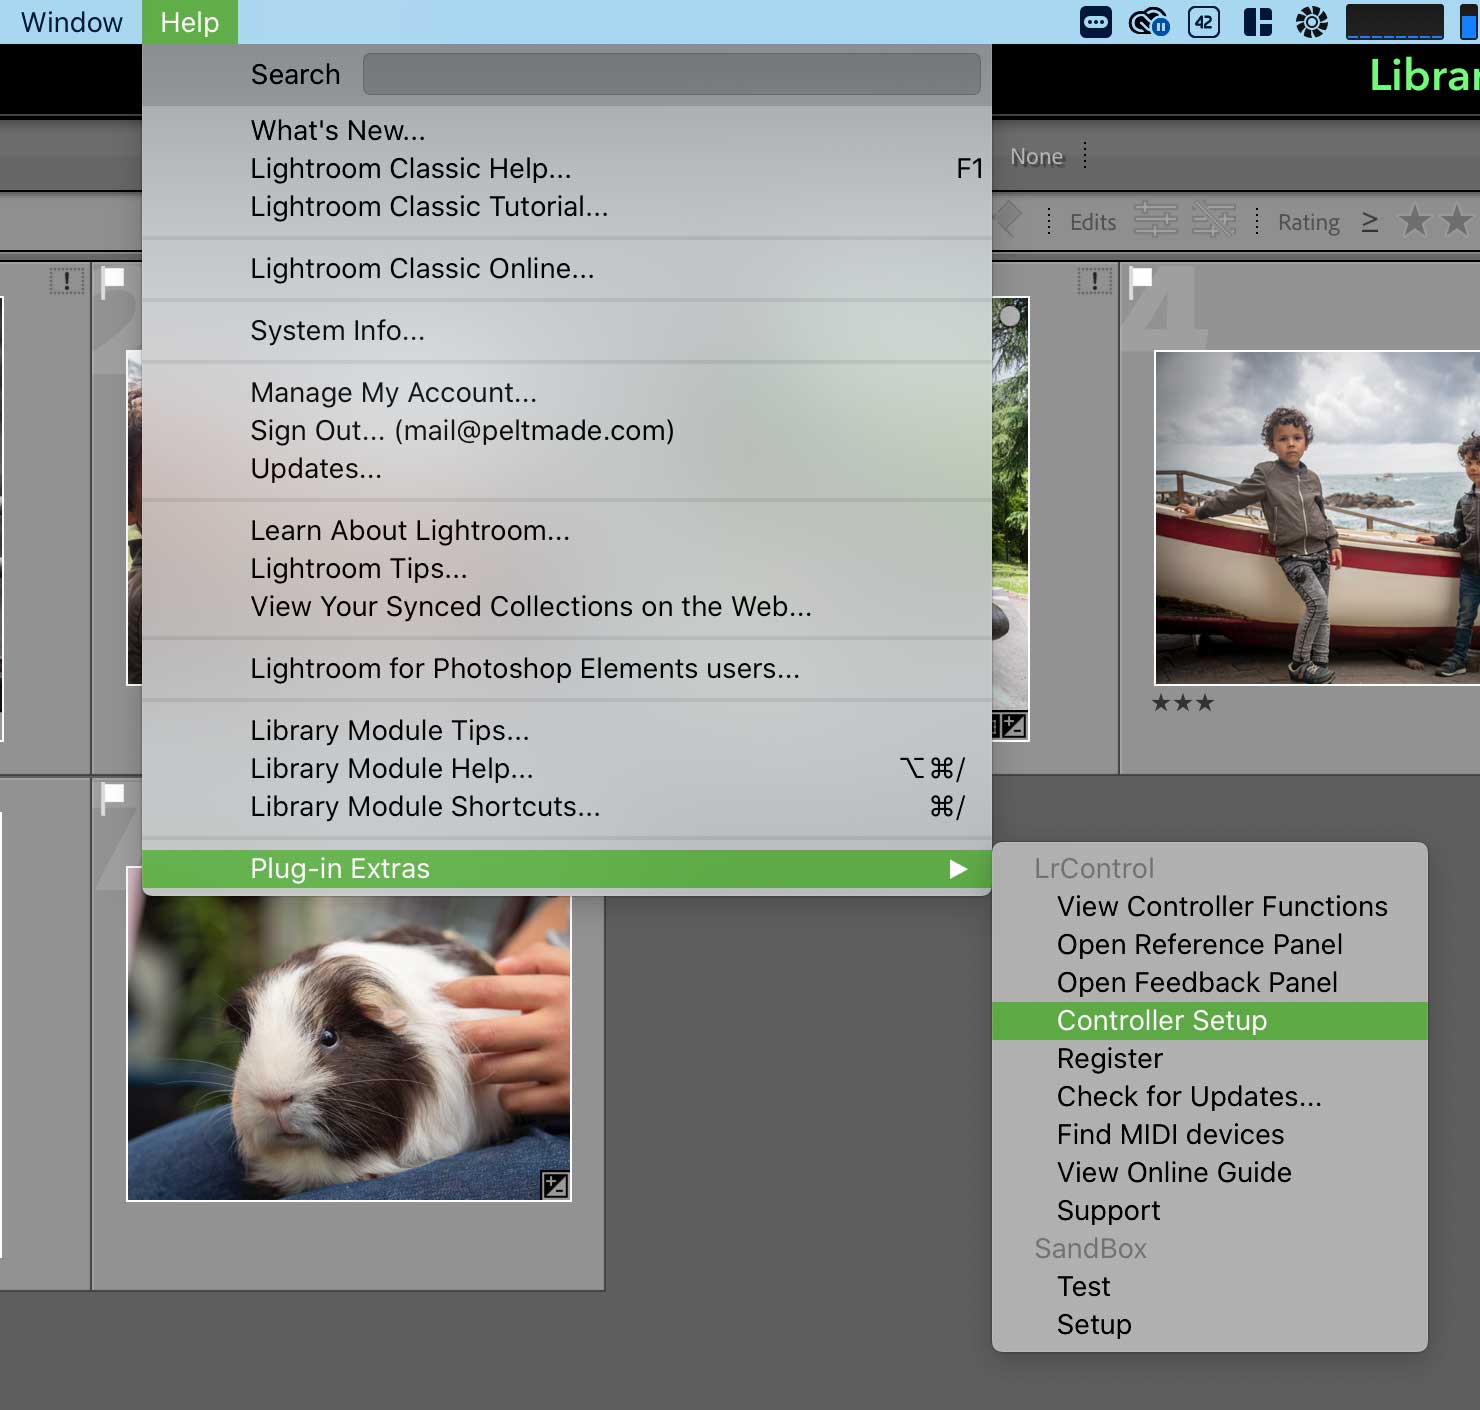Open View Online Guide
Viewport: 1480px width, 1410px height.
tap(1209, 1172)
